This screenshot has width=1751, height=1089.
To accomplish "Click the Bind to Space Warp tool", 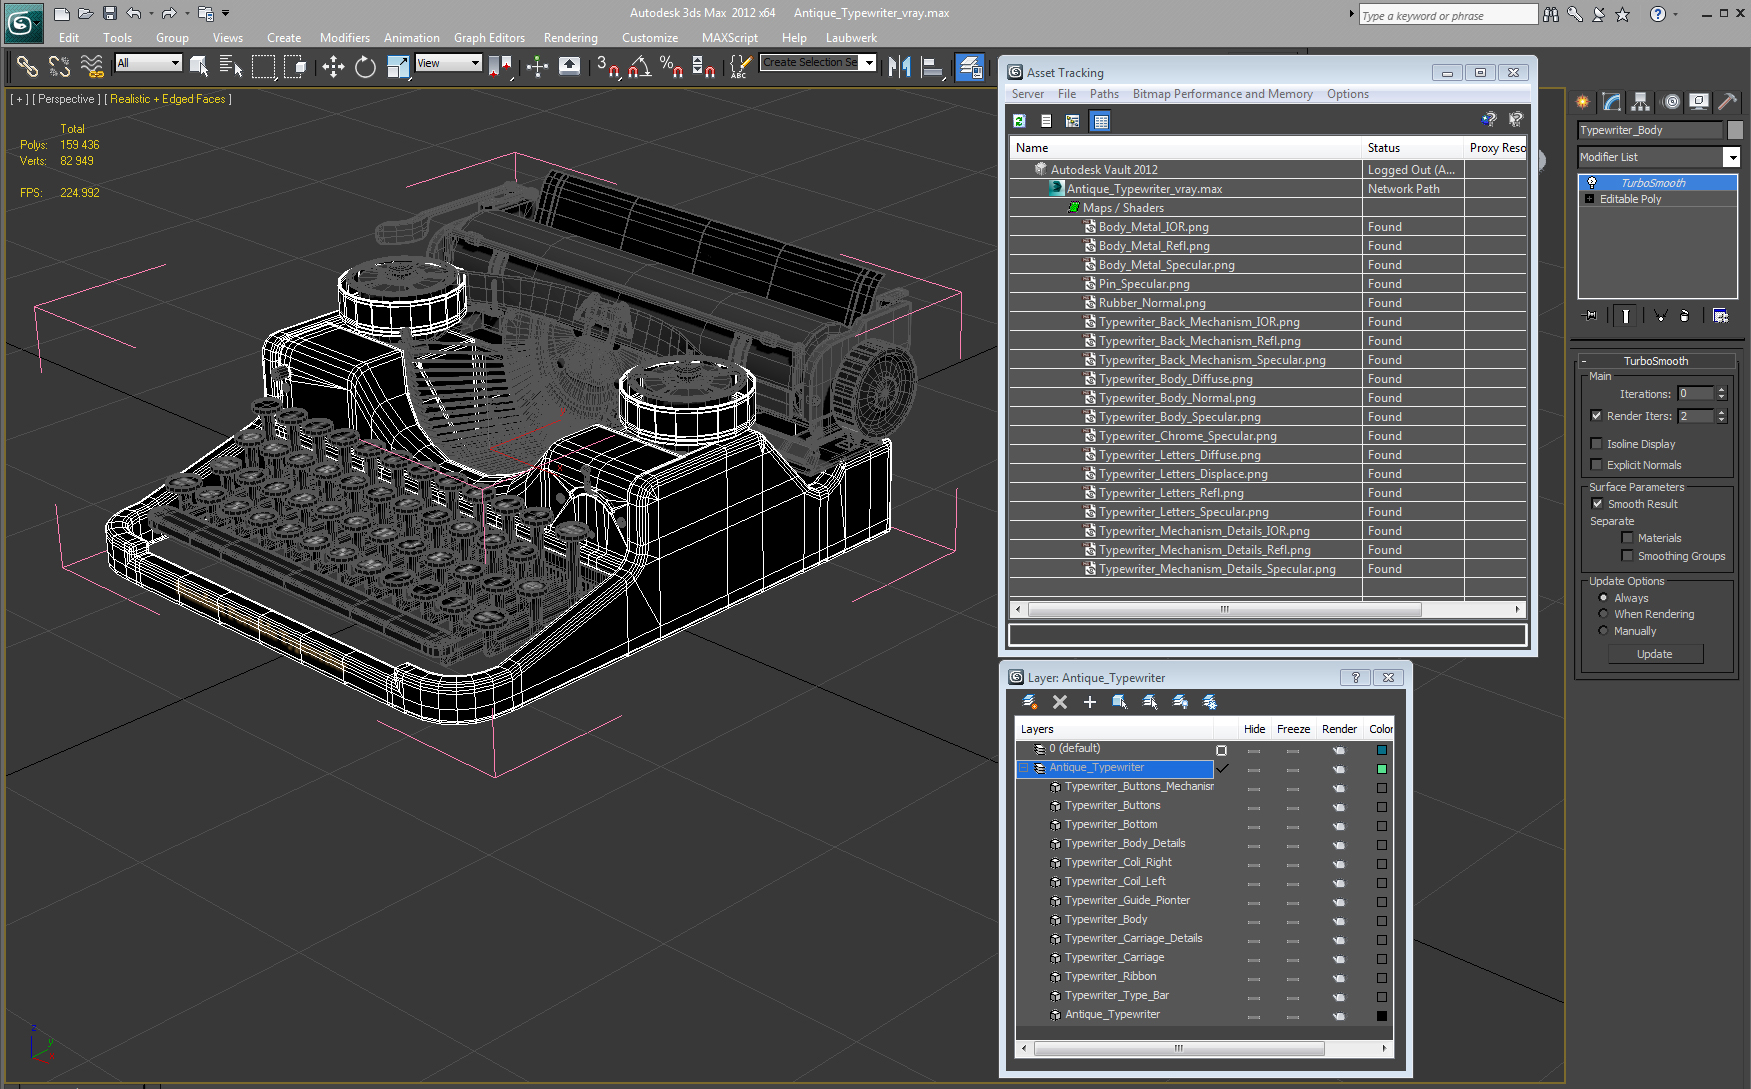I will (x=92, y=67).
